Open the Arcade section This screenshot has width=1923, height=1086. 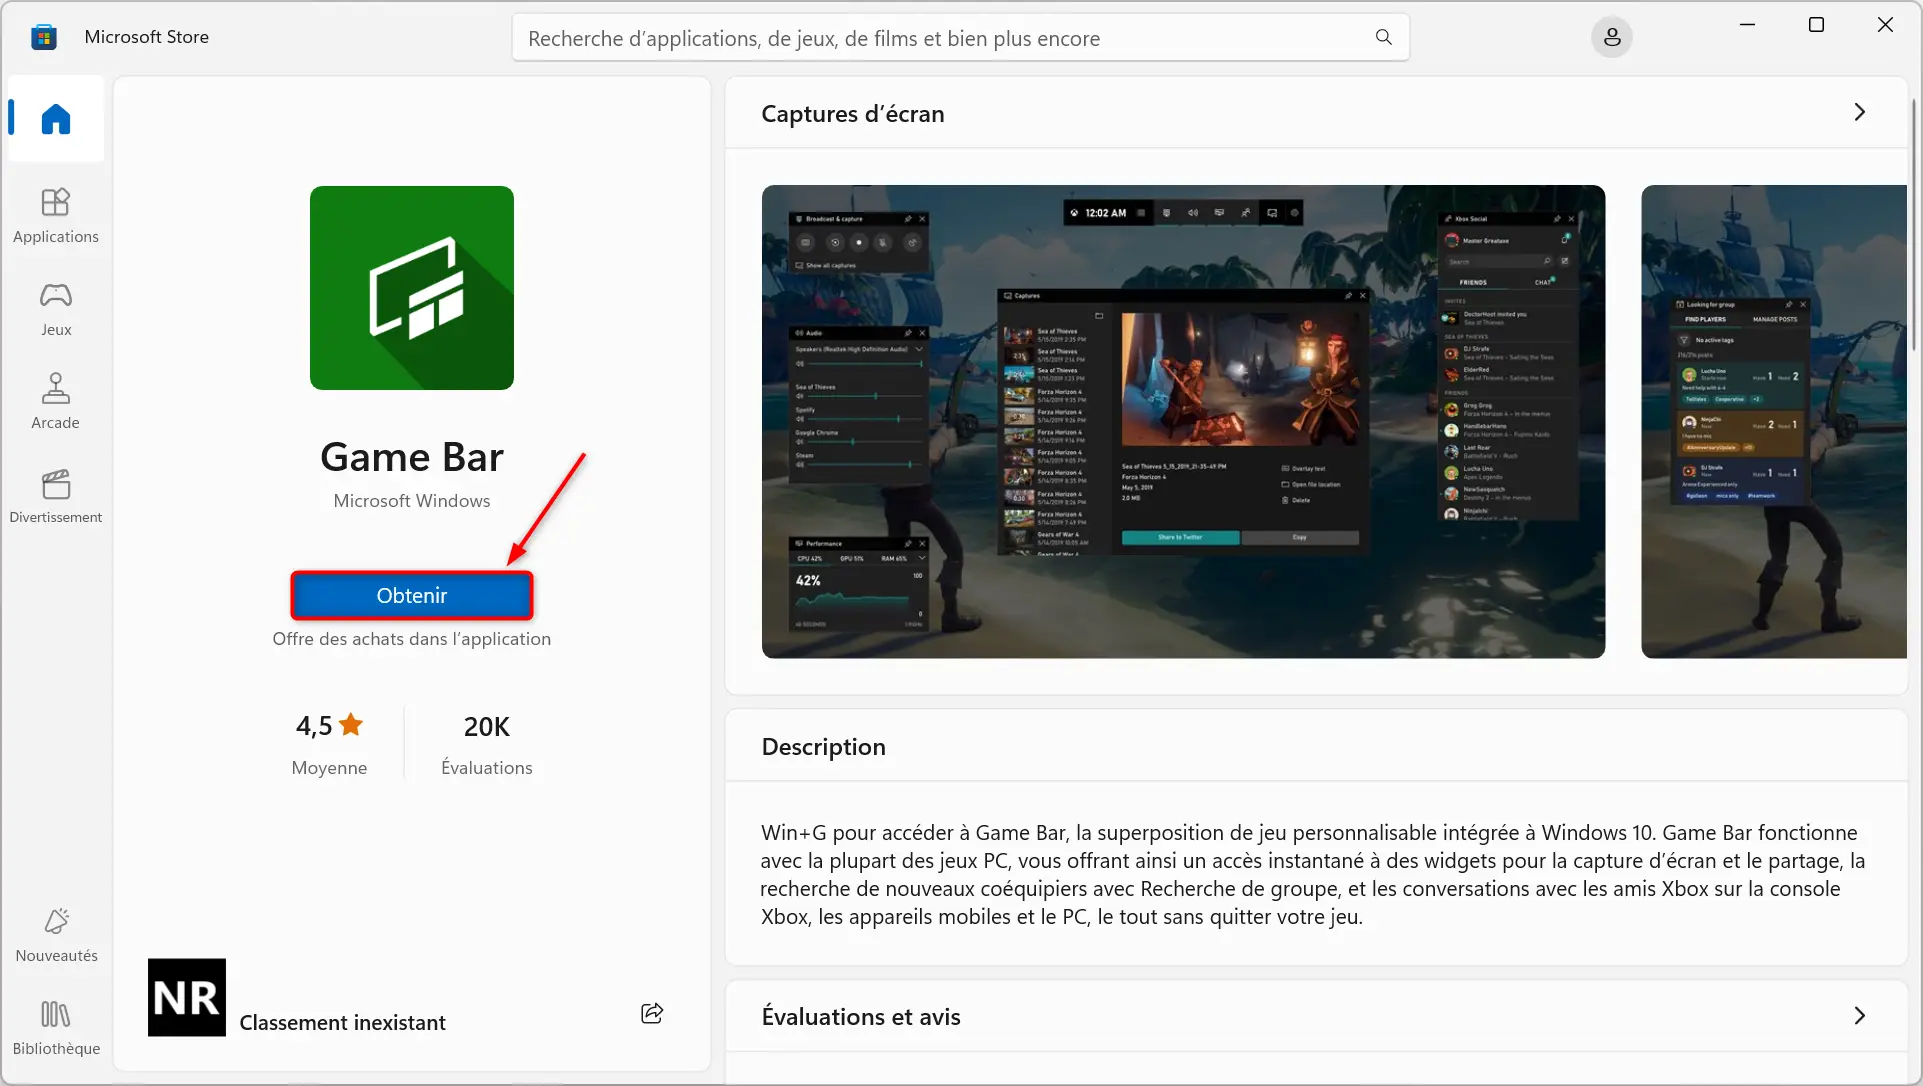(56, 402)
